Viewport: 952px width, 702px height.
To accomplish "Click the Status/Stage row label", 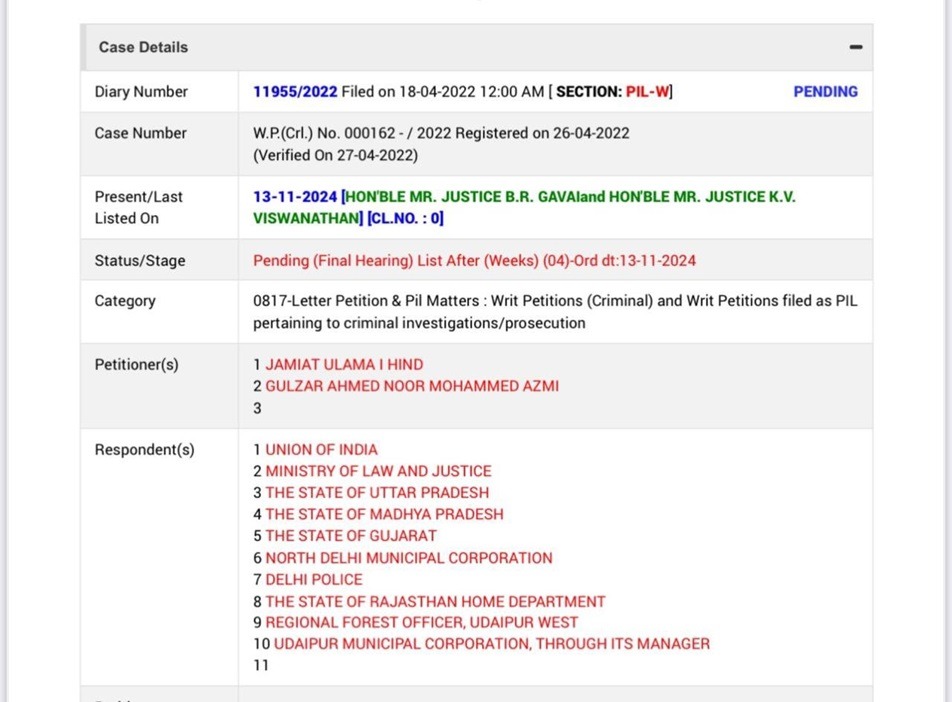I will tap(140, 261).
